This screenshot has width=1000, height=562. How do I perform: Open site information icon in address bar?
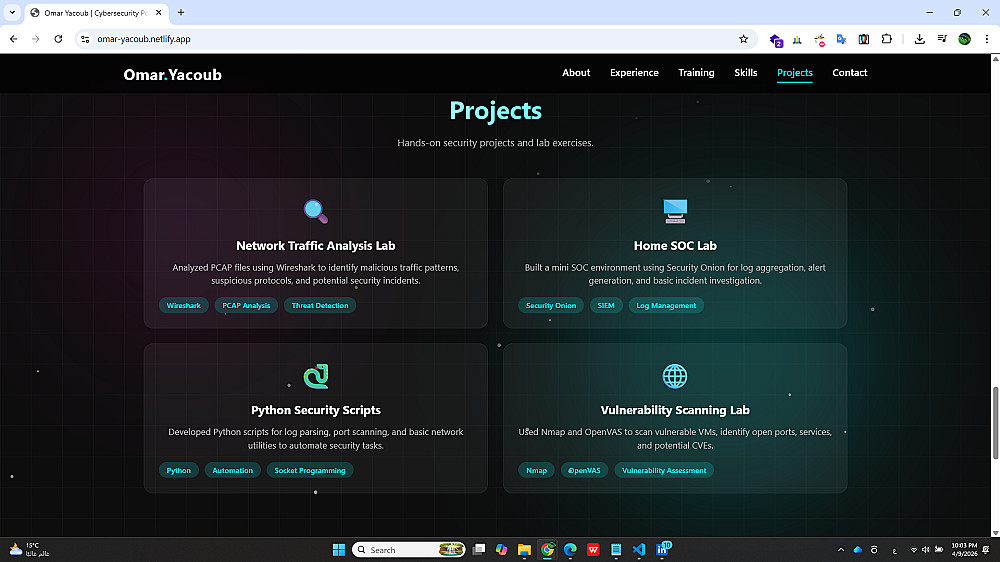pos(85,39)
